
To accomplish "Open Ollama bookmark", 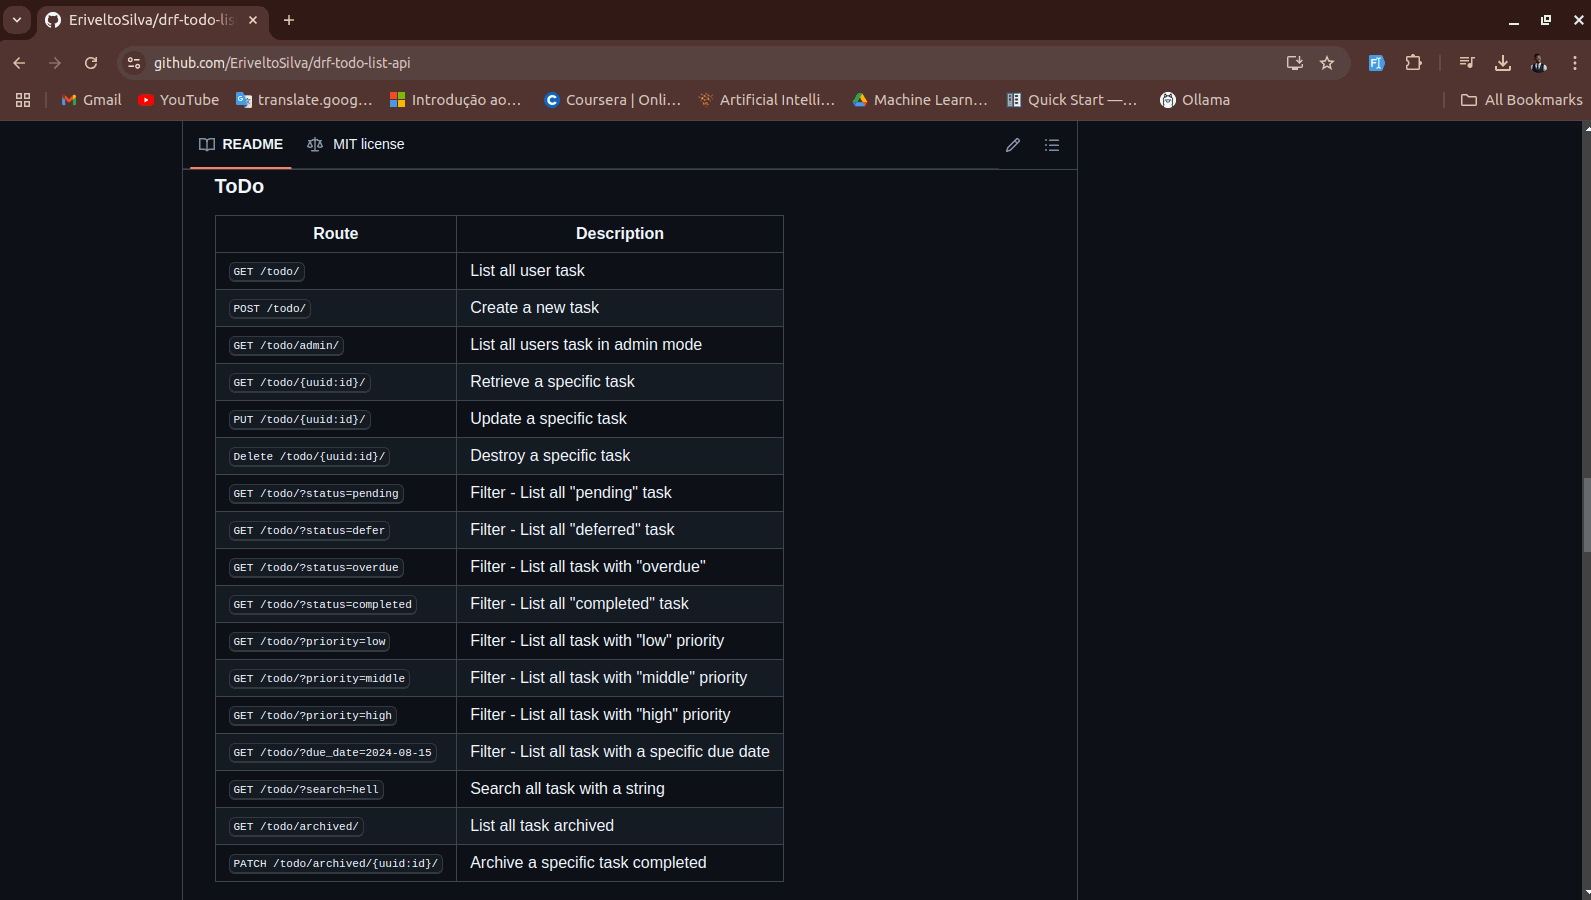I will click(x=1195, y=100).
